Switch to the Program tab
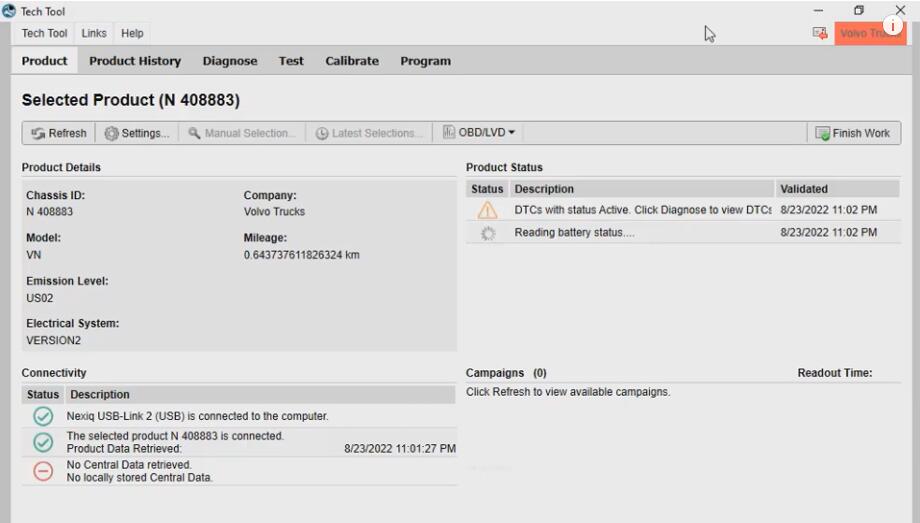 (425, 61)
